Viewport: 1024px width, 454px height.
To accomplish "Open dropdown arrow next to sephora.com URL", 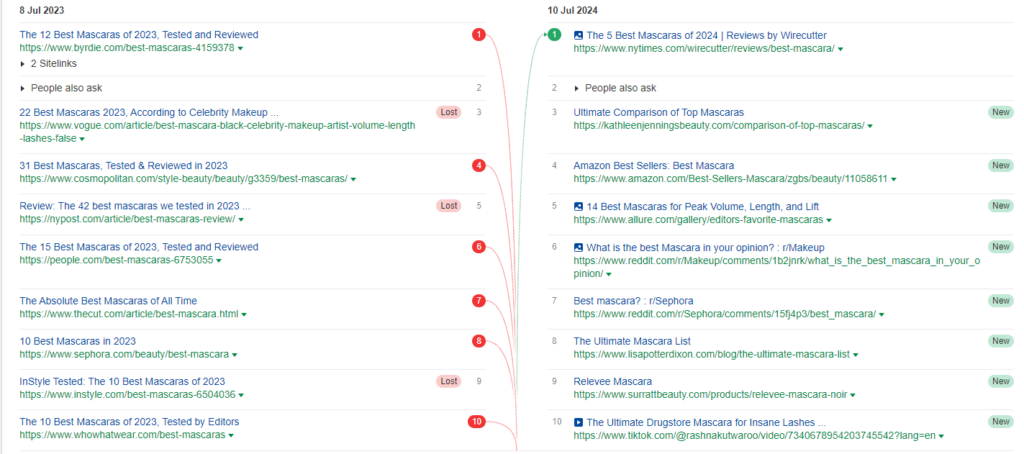I will coord(234,355).
